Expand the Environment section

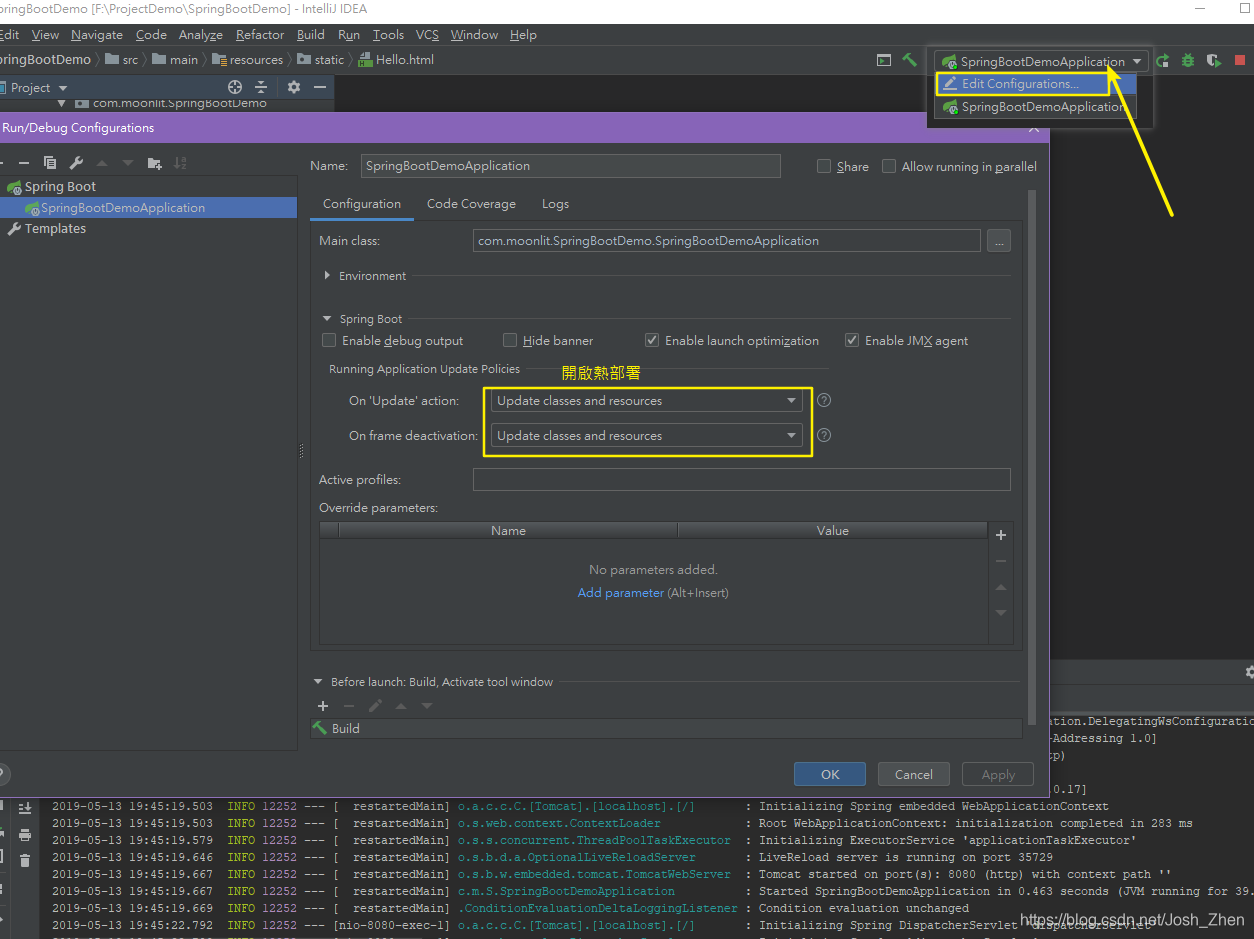coord(328,275)
